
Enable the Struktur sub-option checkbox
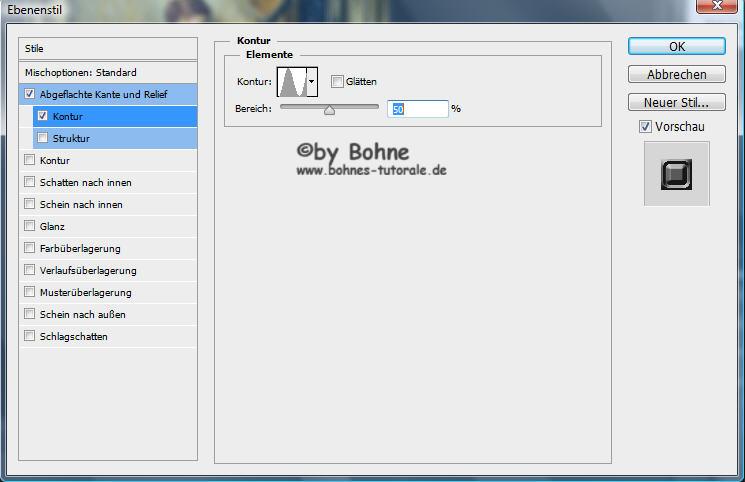pyautogui.click(x=43, y=138)
